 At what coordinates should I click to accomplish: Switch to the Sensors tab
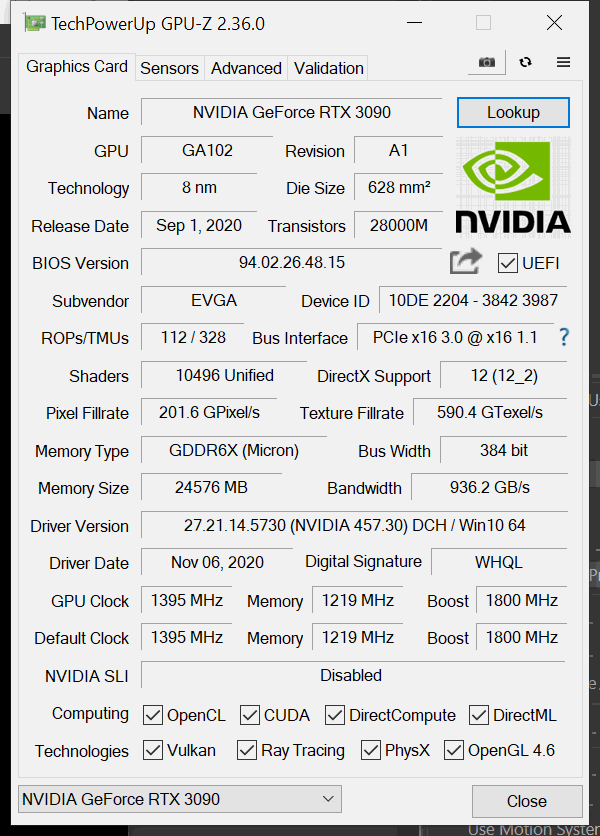169,68
